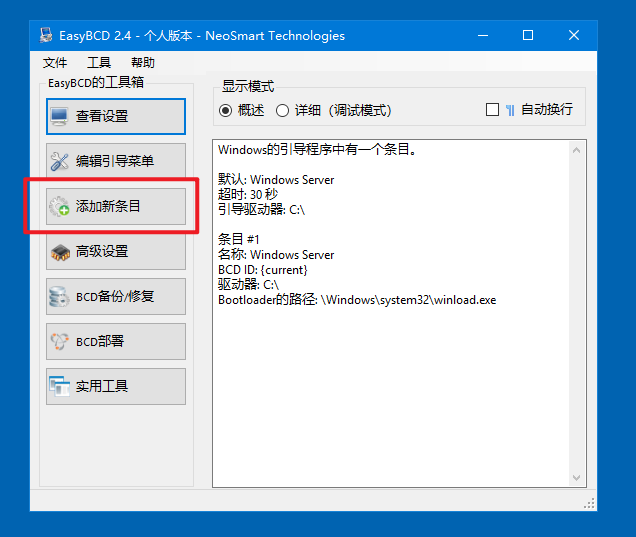The height and width of the screenshot is (537, 636).
Task: Click the deploy icon on BCD部署
Action: tap(59, 342)
